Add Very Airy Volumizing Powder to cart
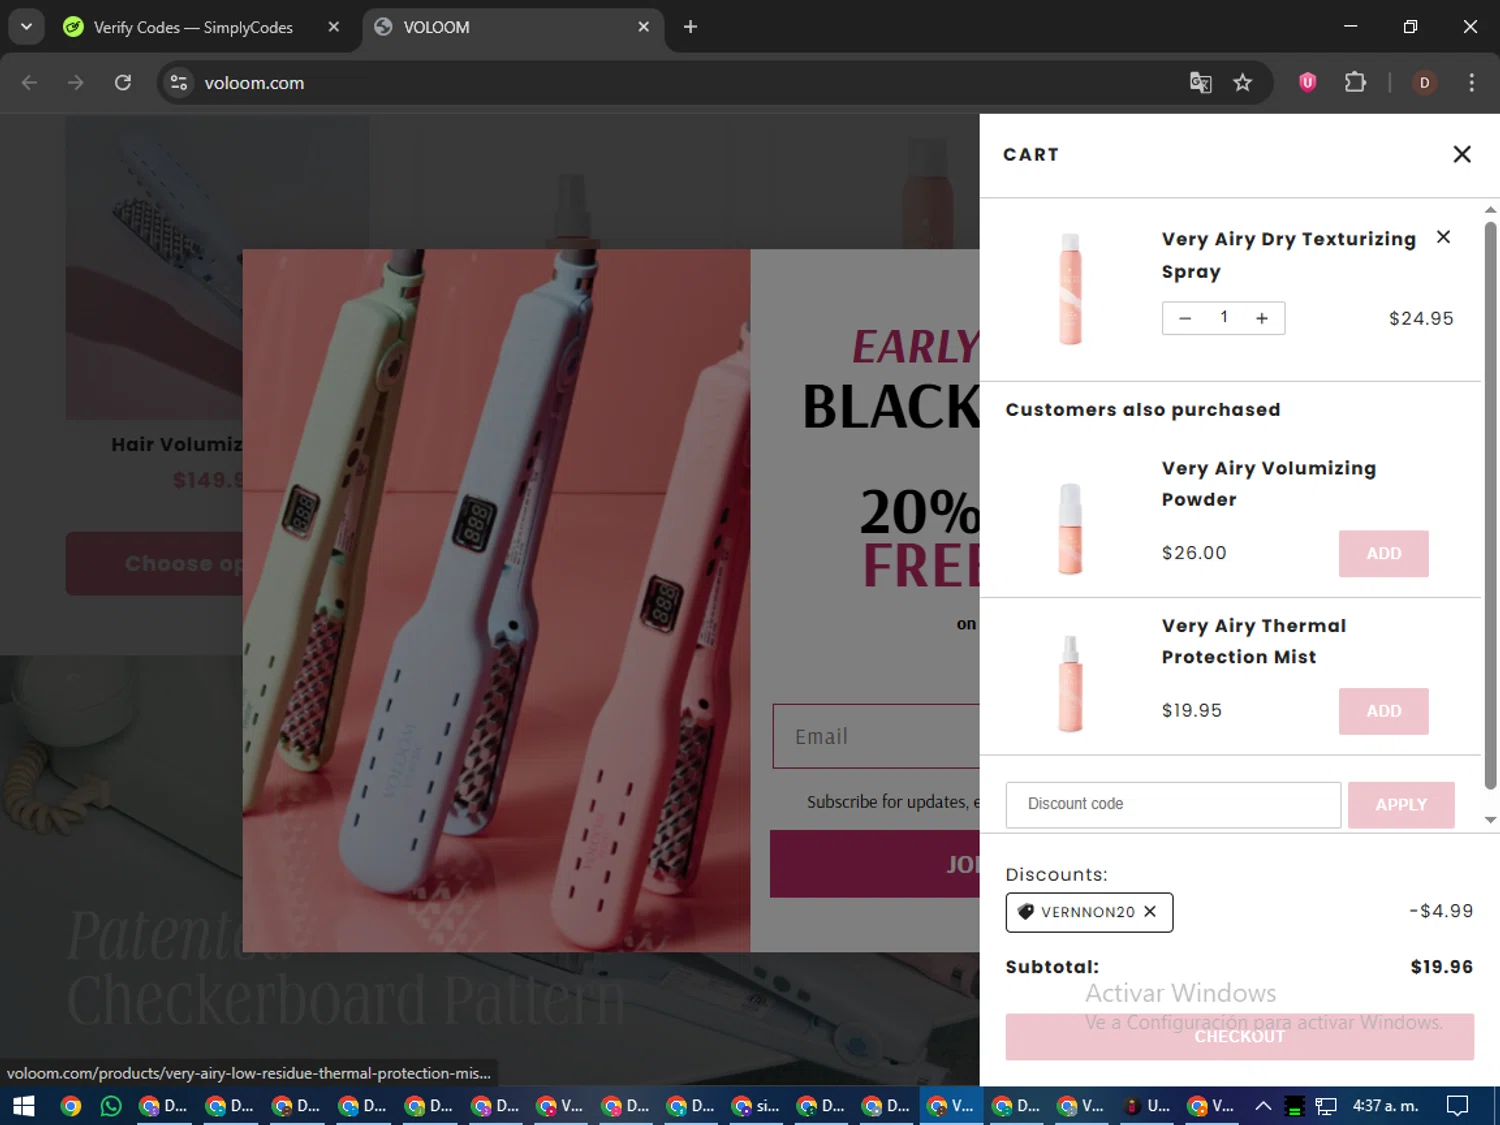 pyautogui.click(x=1384, y=554)
